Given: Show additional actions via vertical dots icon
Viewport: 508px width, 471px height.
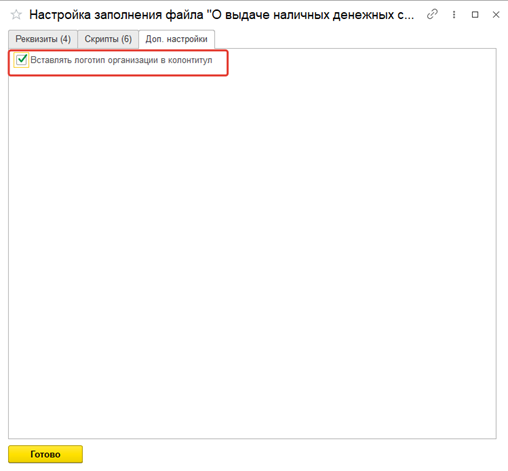Looking at the screenshot, I should click(454, 15).
